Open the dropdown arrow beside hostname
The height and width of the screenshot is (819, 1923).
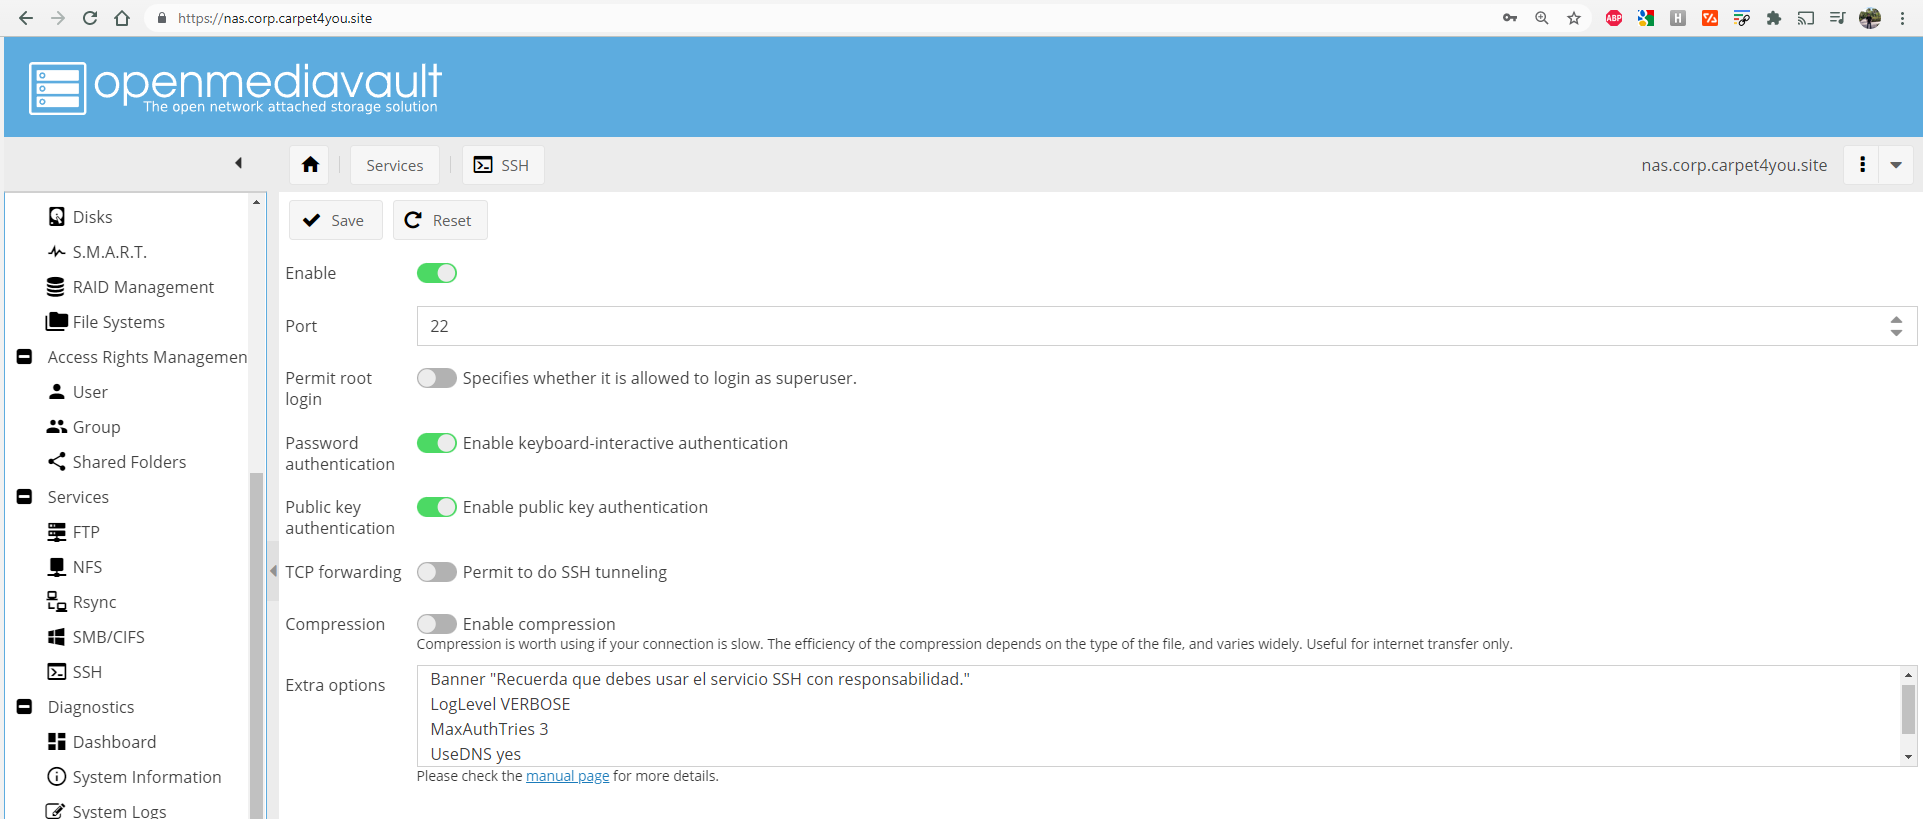(x=1896, y=165)
